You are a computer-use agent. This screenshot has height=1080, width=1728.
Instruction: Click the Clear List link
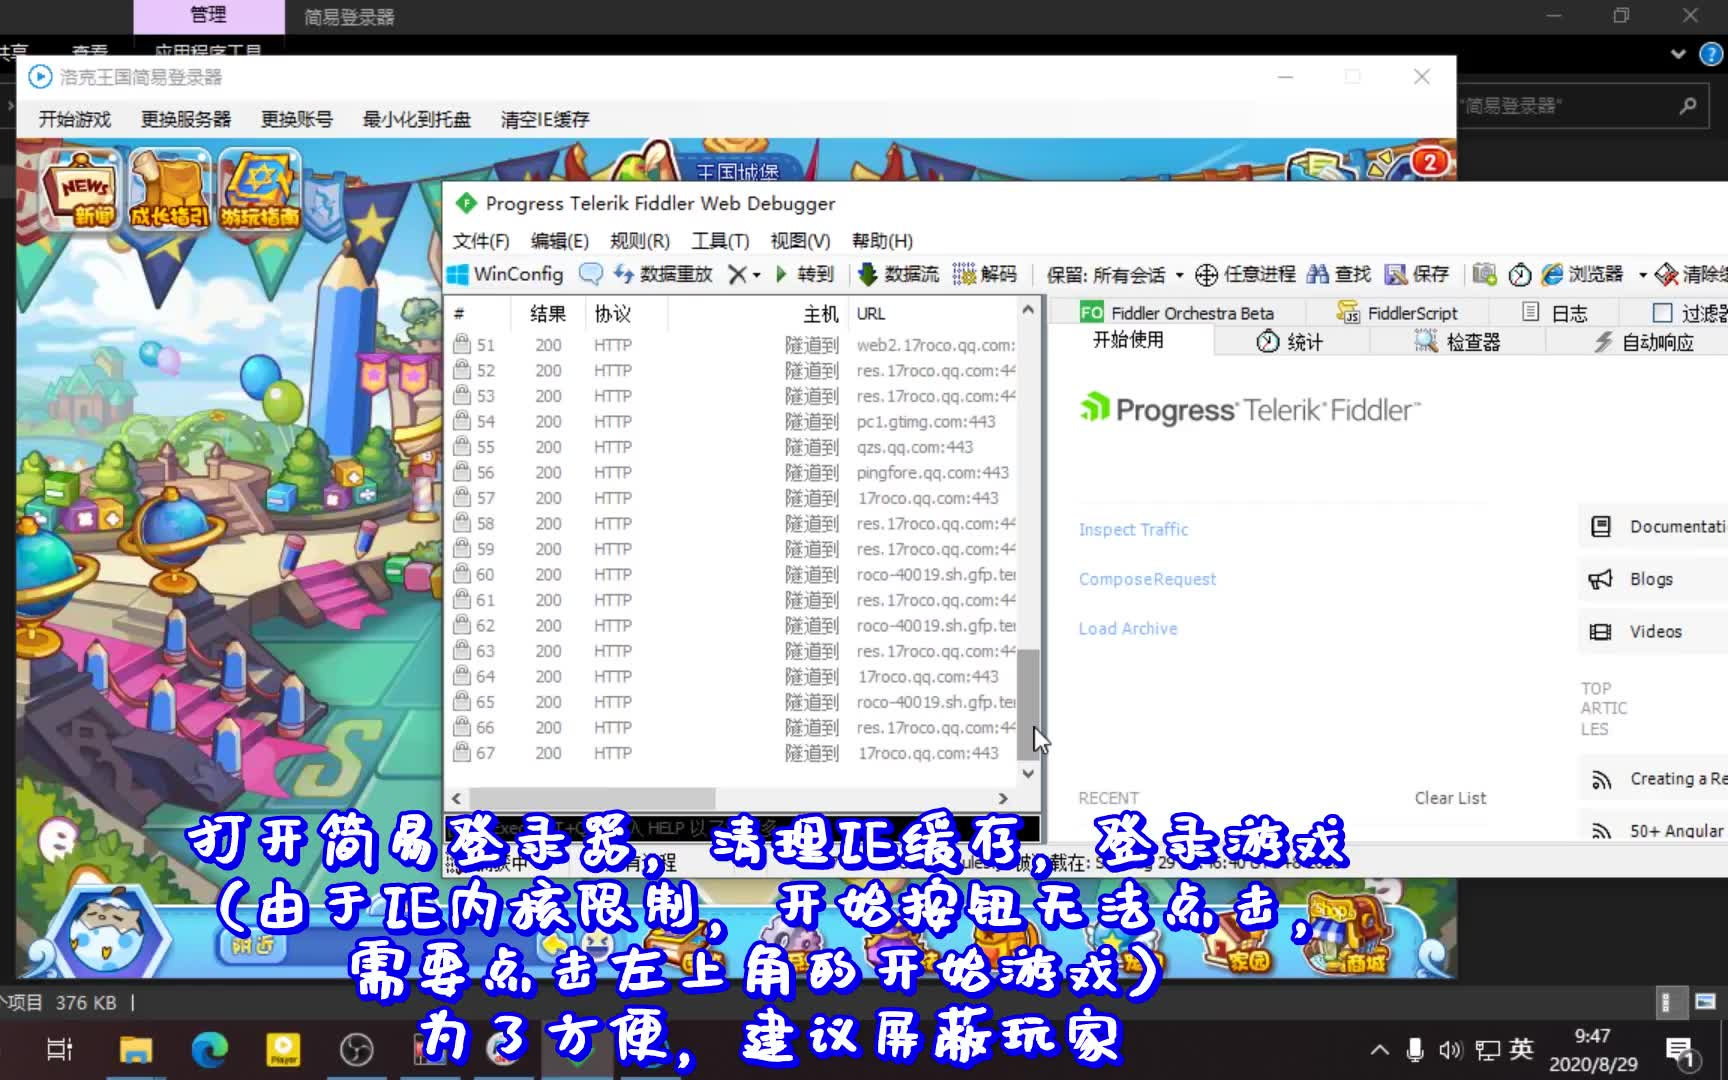[x=1450, y=798]
